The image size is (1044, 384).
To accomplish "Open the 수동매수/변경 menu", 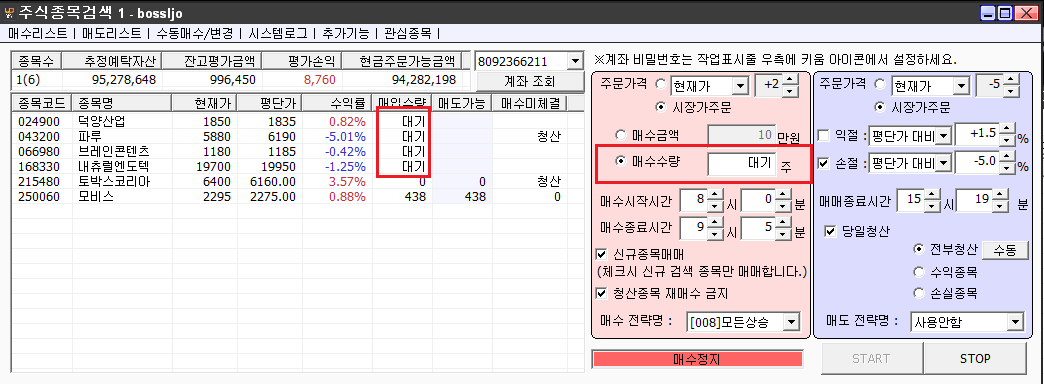I will point(194,33).
